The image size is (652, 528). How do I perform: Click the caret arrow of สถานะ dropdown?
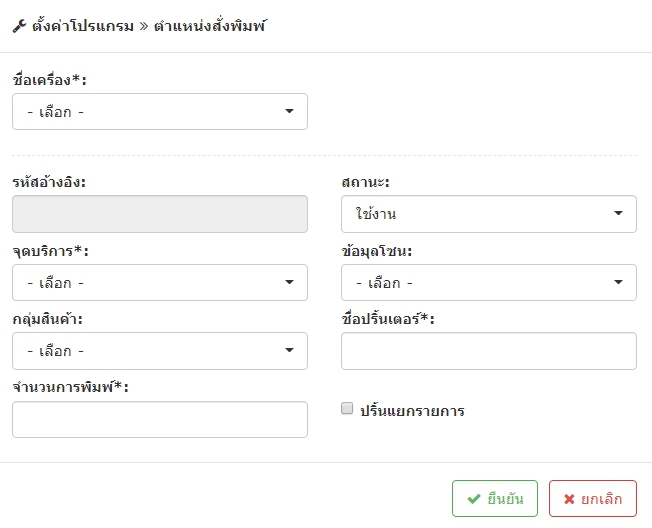tap(618, 213)
